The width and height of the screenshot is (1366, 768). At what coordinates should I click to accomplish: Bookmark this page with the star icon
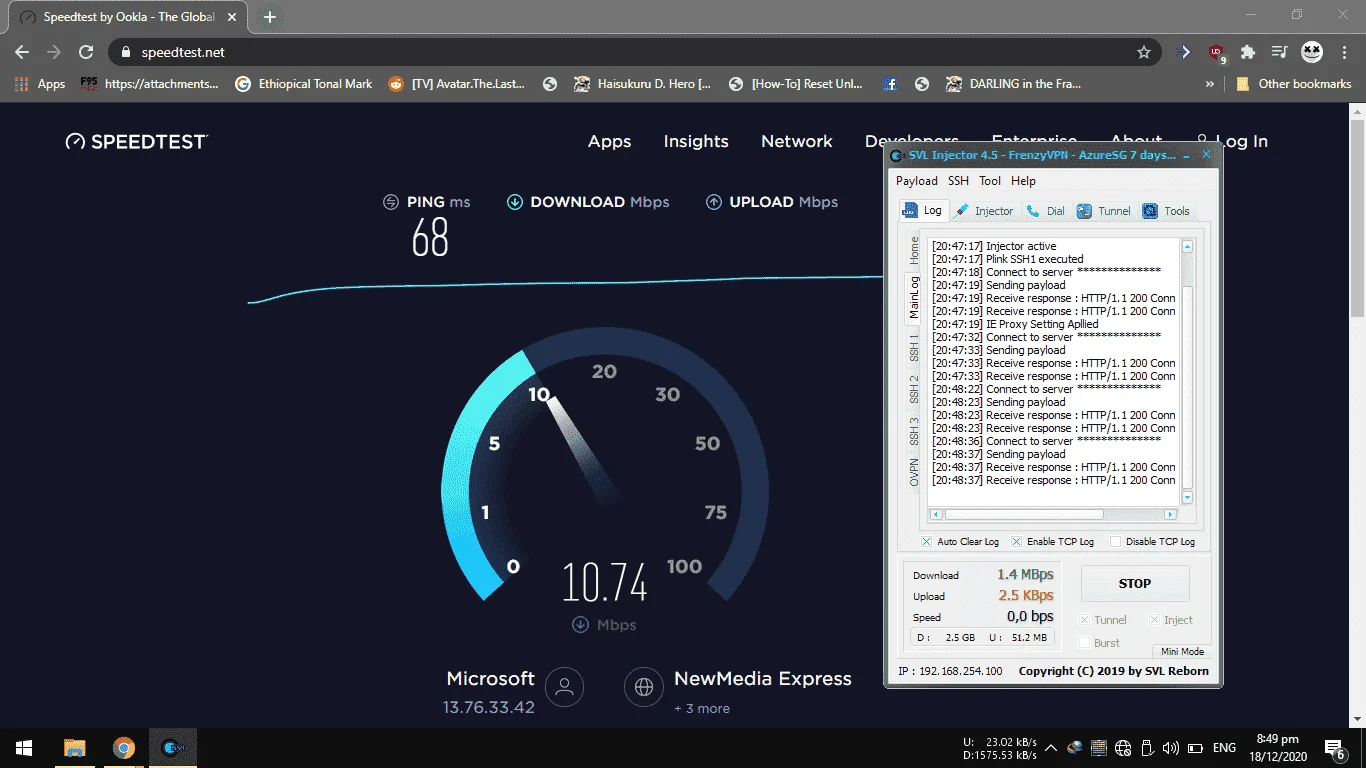(1144, 52)
